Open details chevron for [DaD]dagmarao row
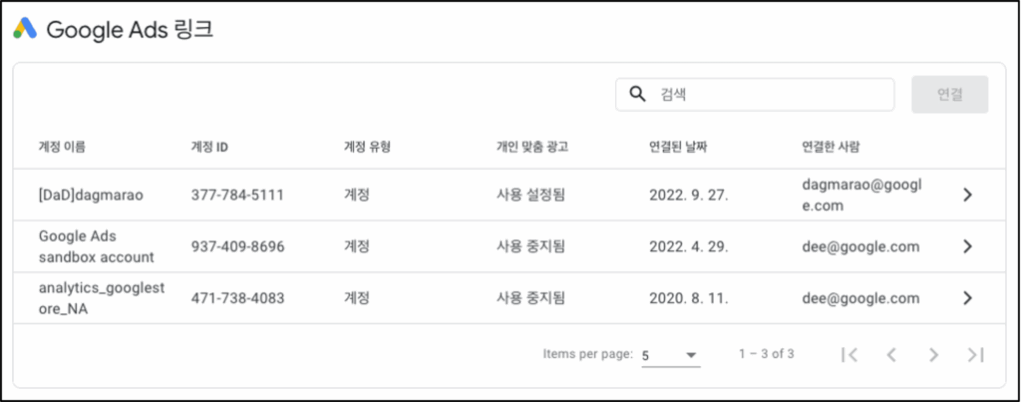1021x402 pixels. [968, 195]
